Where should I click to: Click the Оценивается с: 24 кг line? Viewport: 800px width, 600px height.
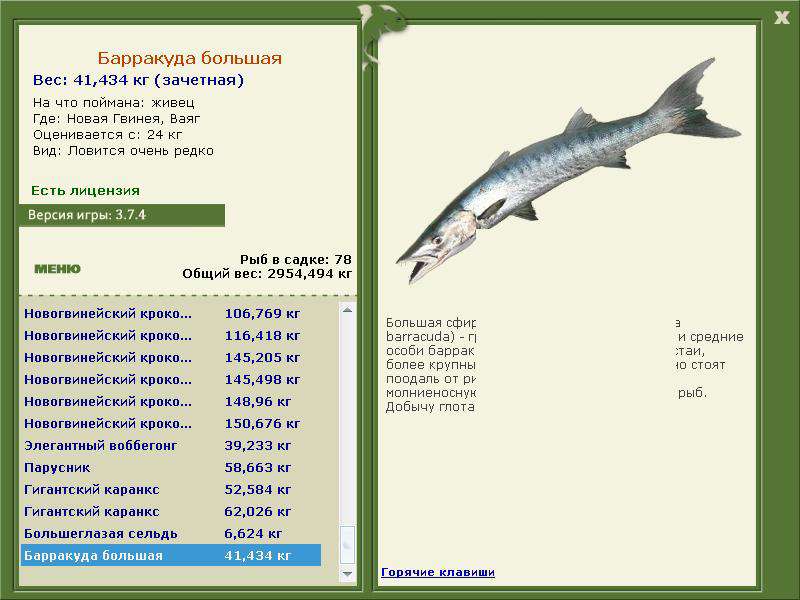pos(107,135)
